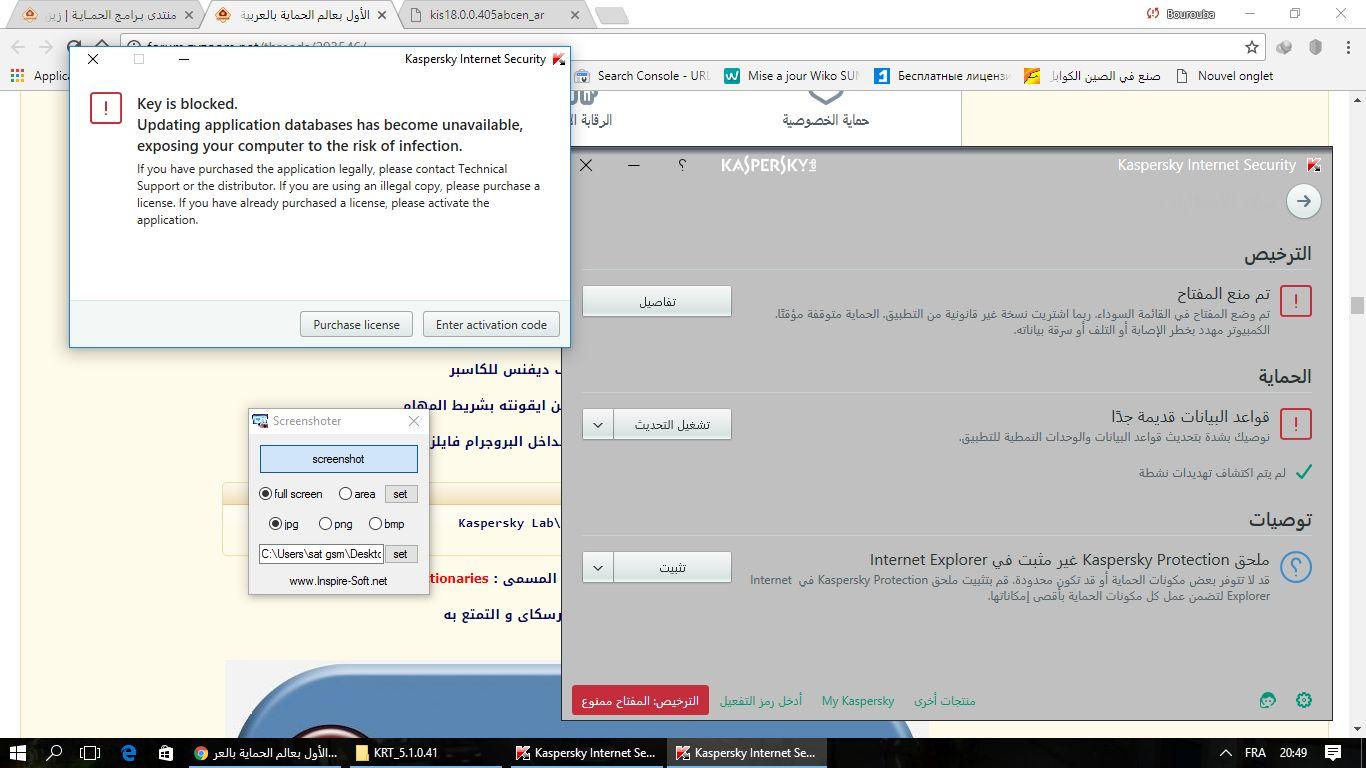Open Бесплатные лицензии bookmark
Viewport: 1366px width, 768px height.
pyautogui.click(x=941, y=76)
